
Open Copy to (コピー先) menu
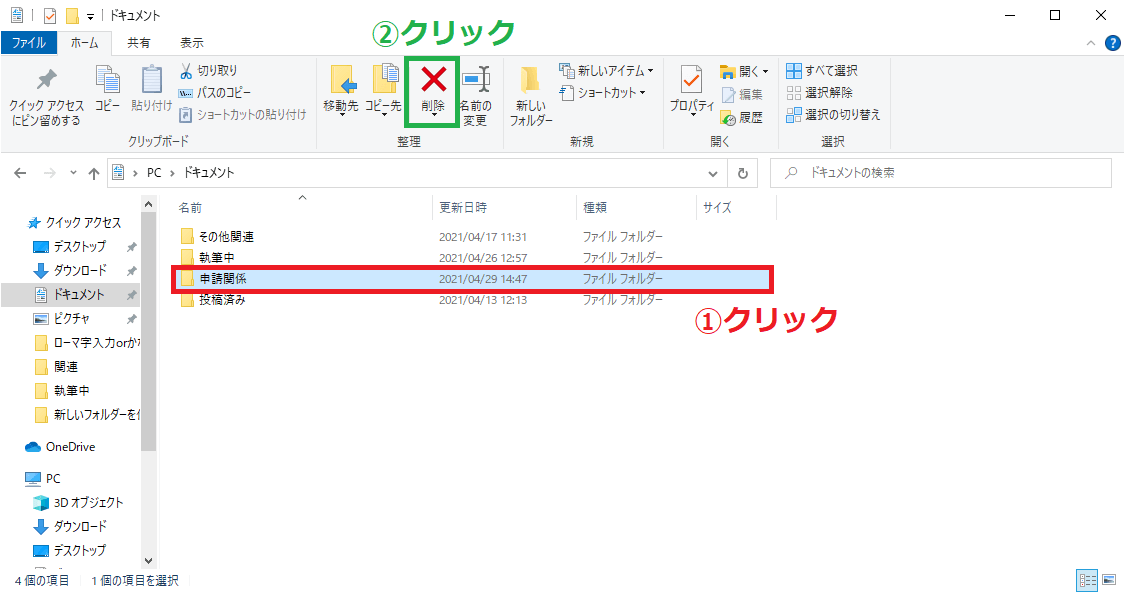click(383, 90)
